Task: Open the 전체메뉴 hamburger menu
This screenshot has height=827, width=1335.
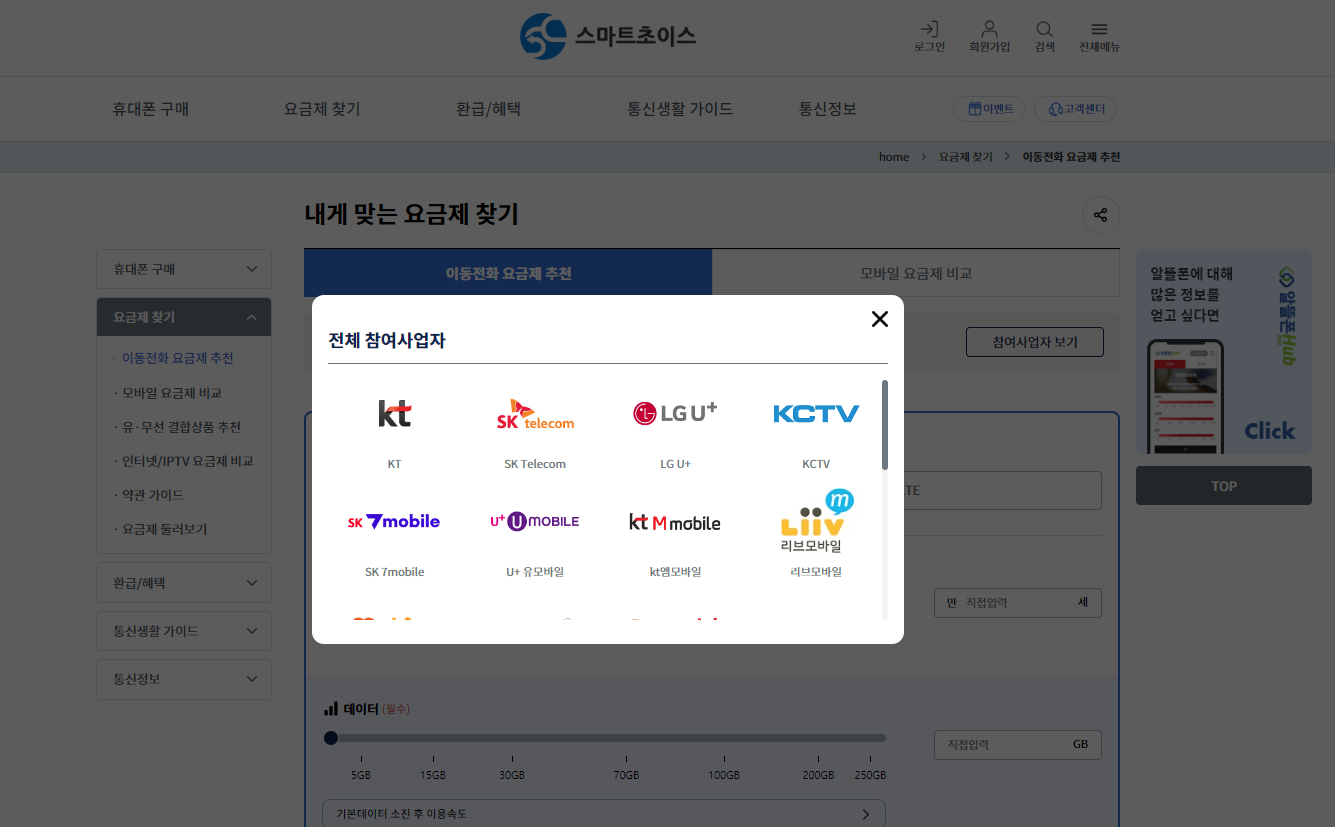Action: point(1099,36)
